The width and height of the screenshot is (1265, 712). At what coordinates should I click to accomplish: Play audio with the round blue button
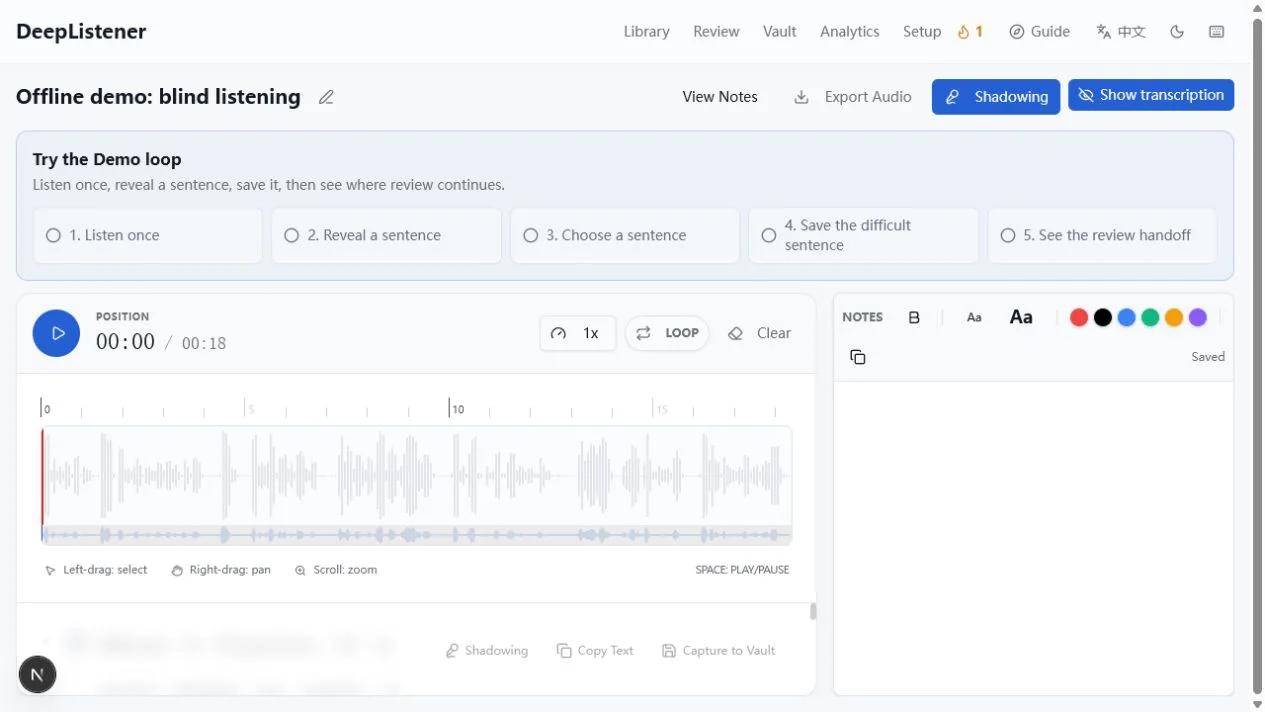(x=56, y=333)
